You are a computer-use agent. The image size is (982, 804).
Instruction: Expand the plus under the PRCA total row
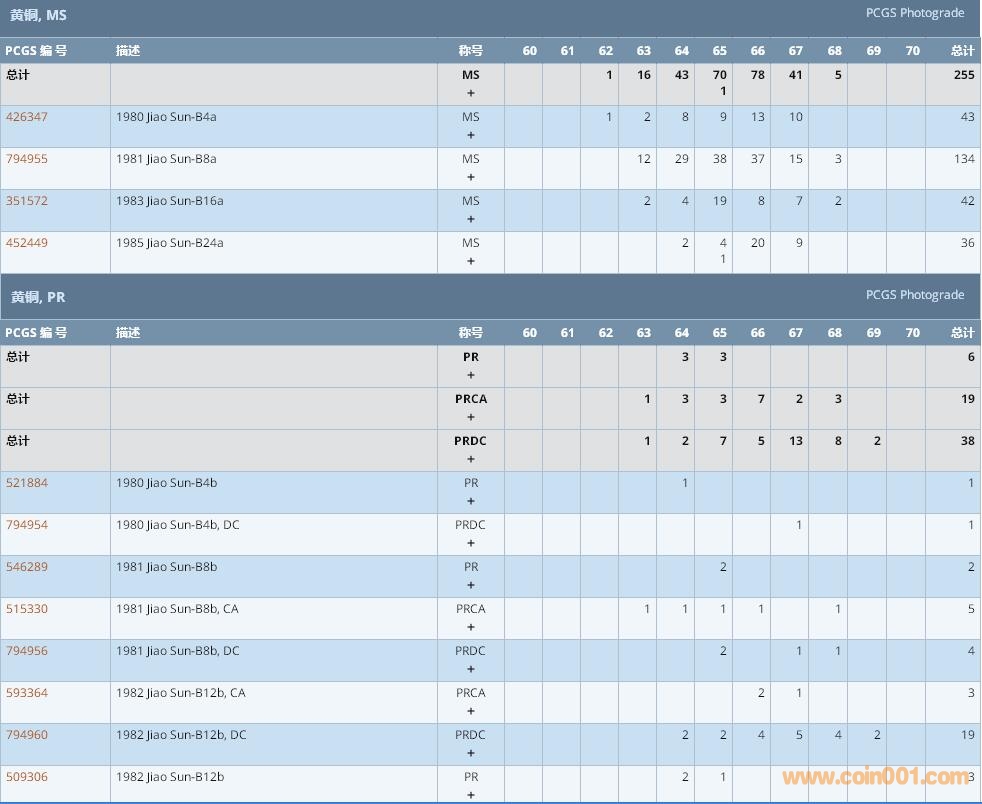(x=471, y=417)
